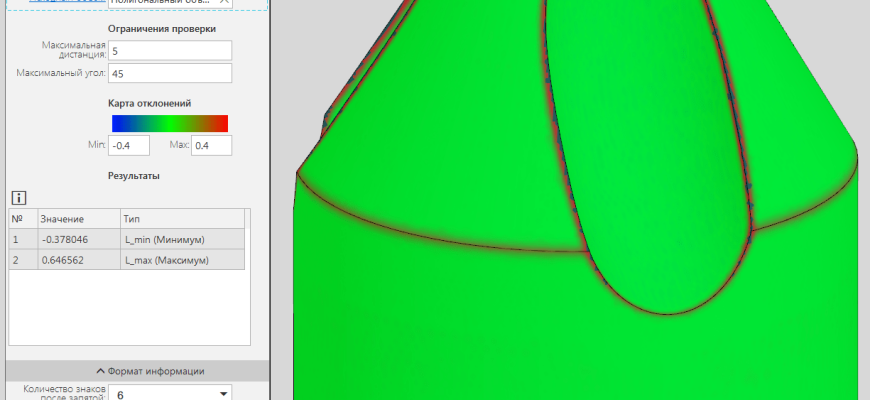
Task: Click the Min deviation value field
Action: (x=129, y=146)
